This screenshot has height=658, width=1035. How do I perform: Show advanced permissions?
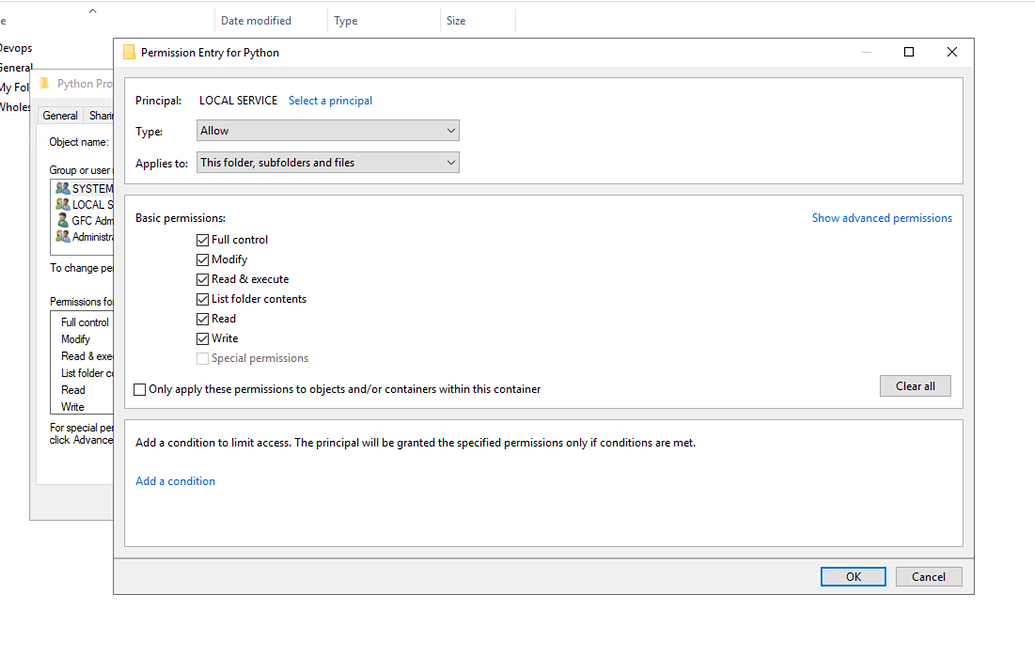coord(881,217)
